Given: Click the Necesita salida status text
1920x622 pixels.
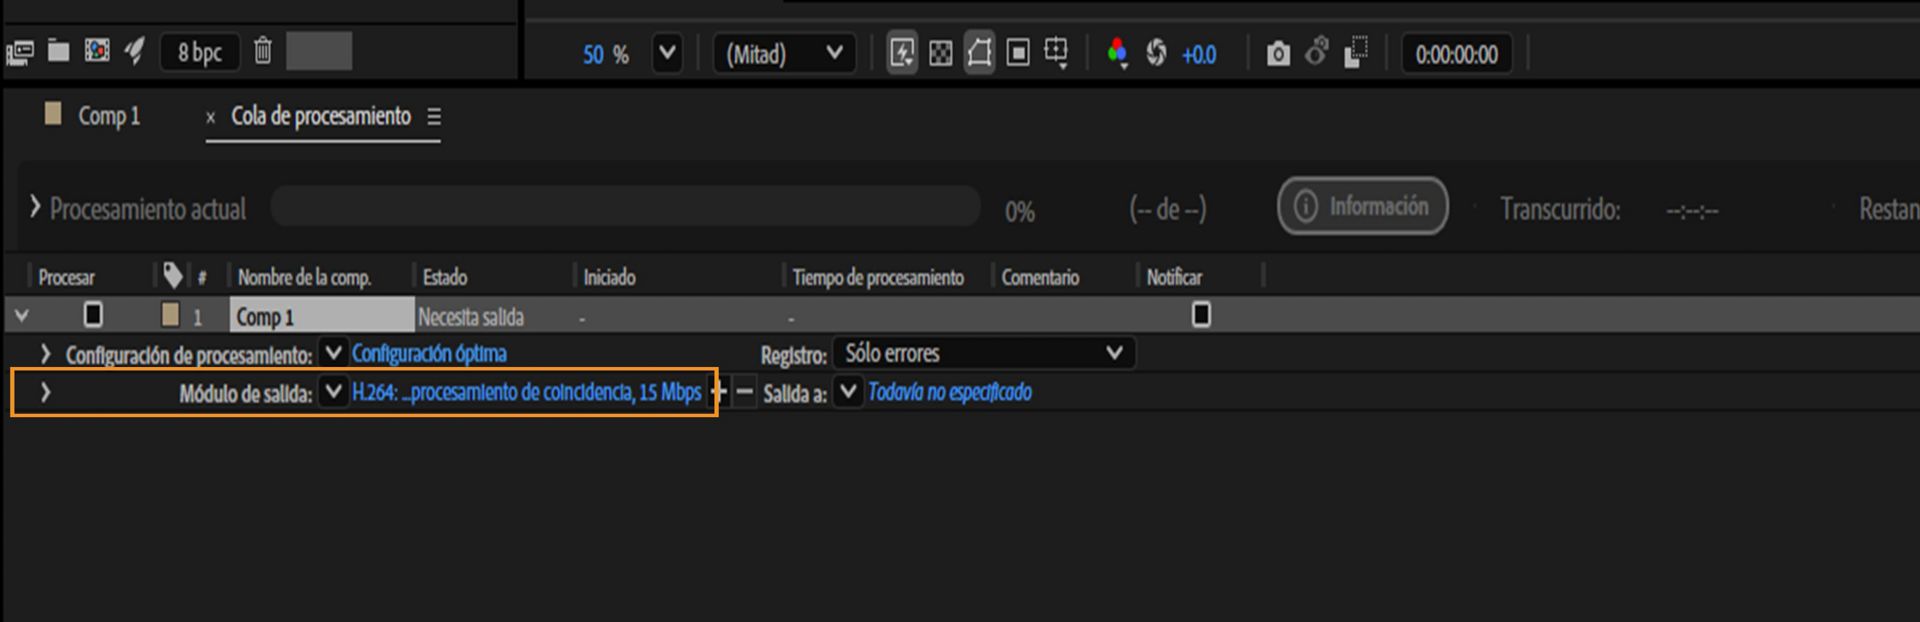Looking at the screenshot, I should coord(471,318).
